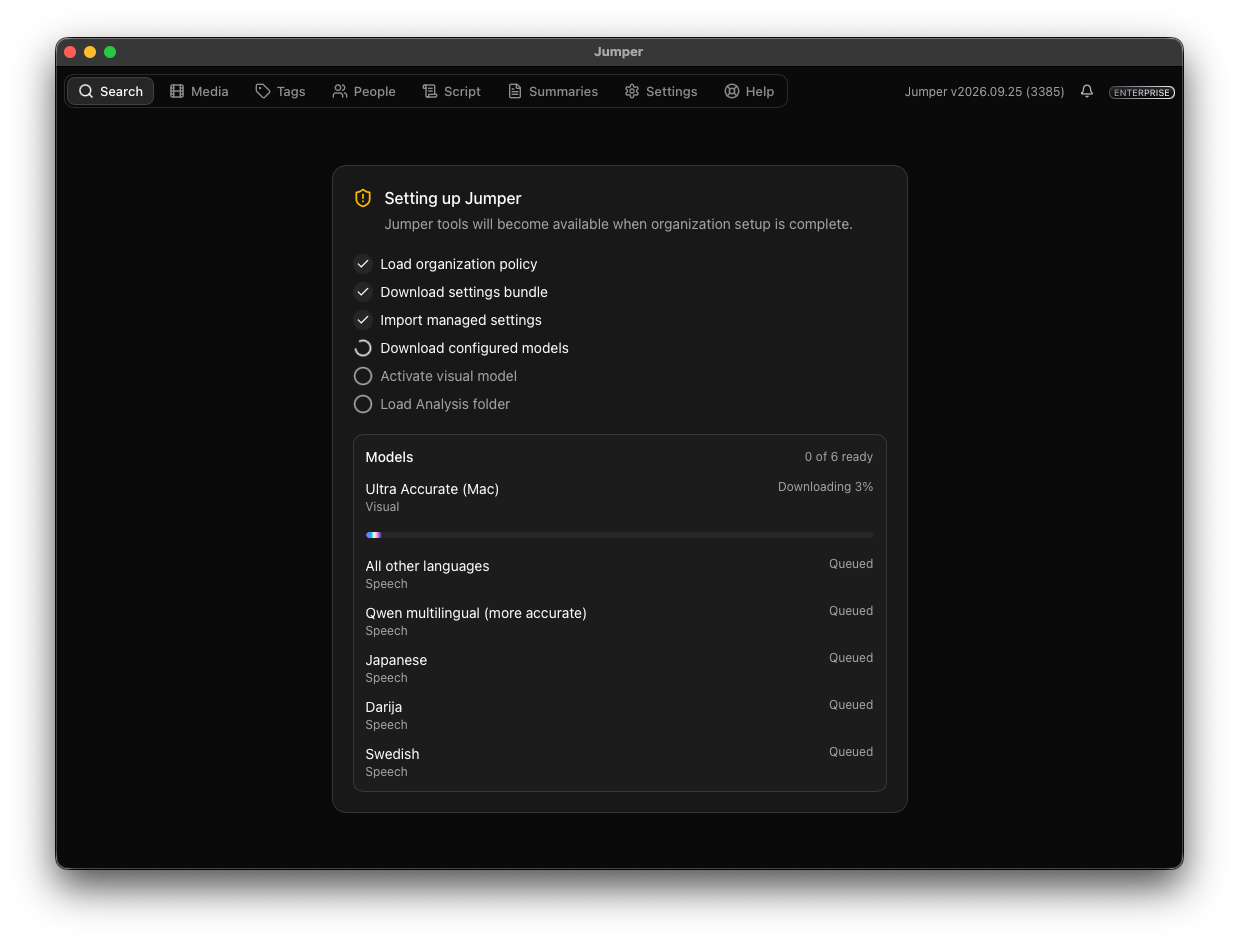This screenshot has height=943, width=1239.
Task: Open the Summaries tab
Action: [x=553, y=91]
